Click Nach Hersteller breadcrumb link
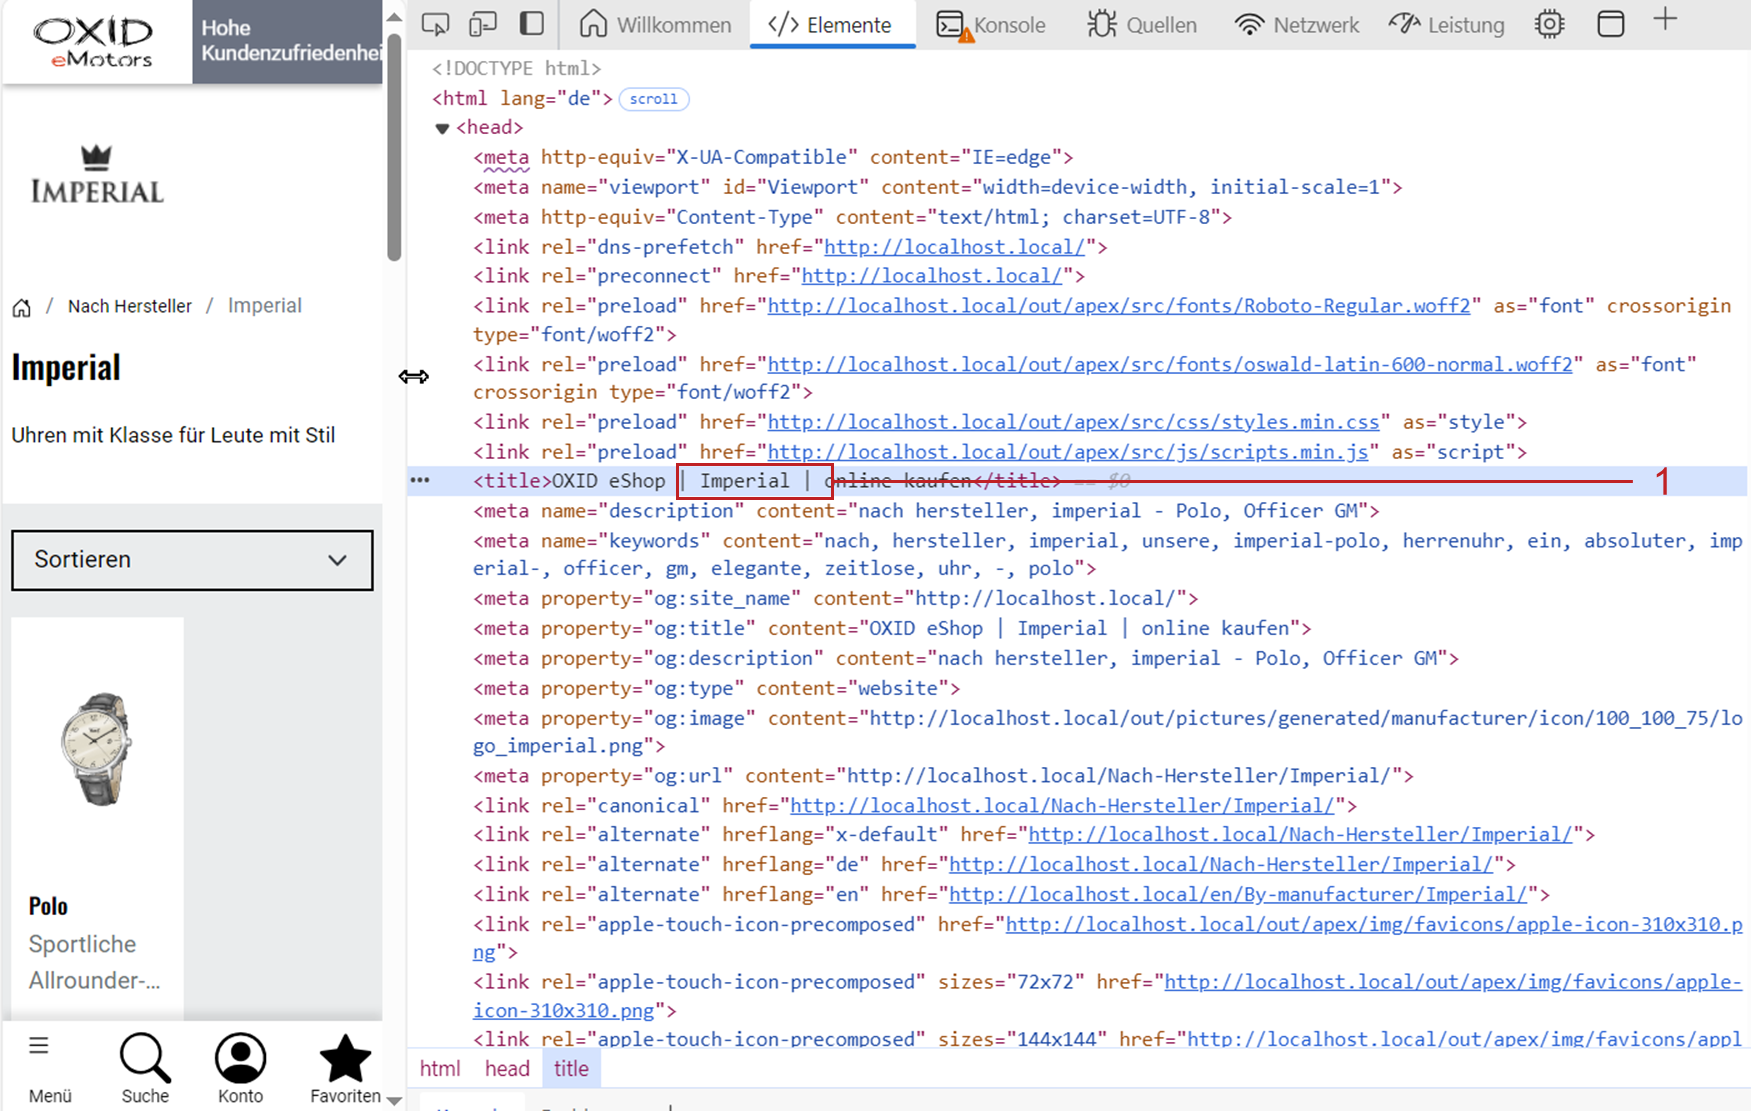1751x1111 pixels. click(x=130, y=306)
